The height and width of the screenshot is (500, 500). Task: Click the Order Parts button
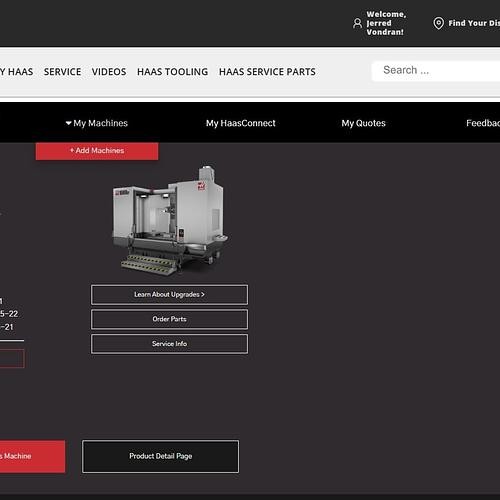169,319
